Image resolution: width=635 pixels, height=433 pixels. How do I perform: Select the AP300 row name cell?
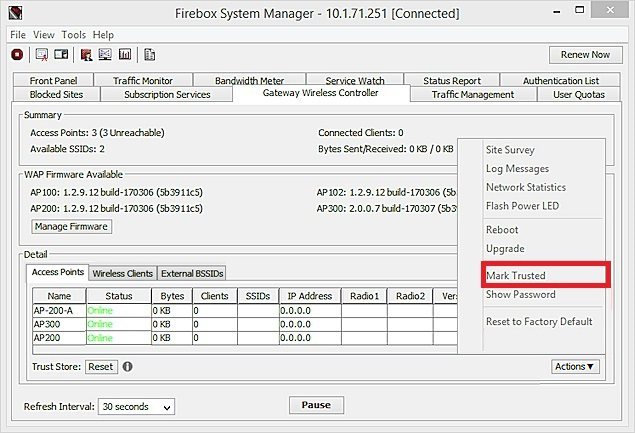59,324
